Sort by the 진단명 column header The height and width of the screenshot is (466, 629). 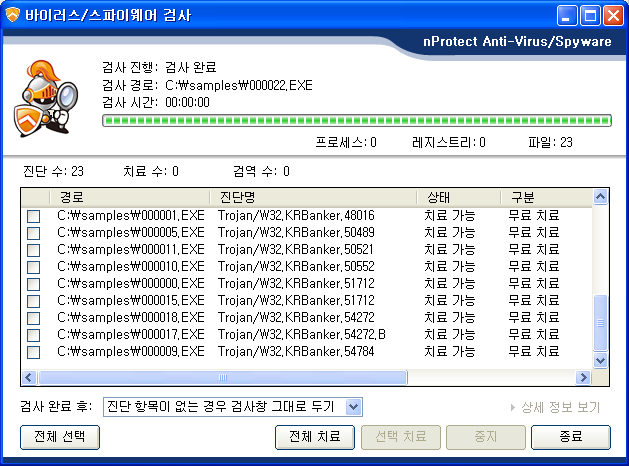click(x=313, y=197)
